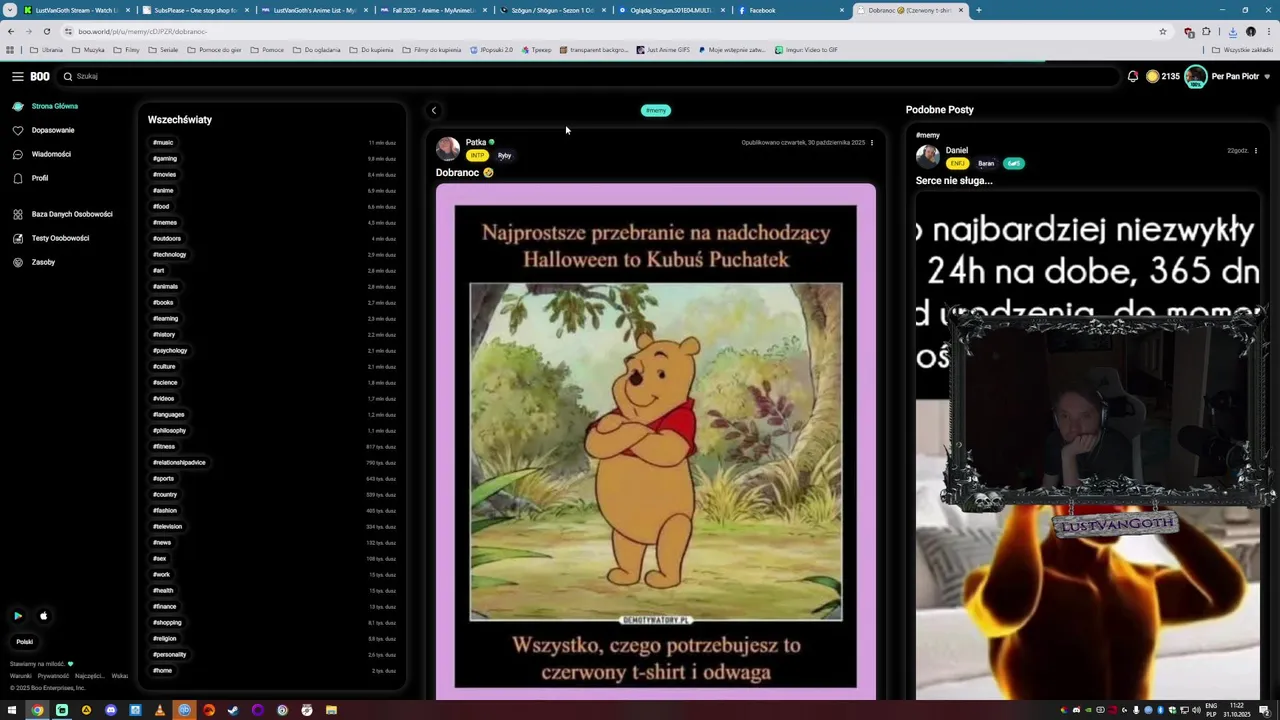Open Wszystkie zakładki folder
Screen dimensions: 1280x720
1242,49
